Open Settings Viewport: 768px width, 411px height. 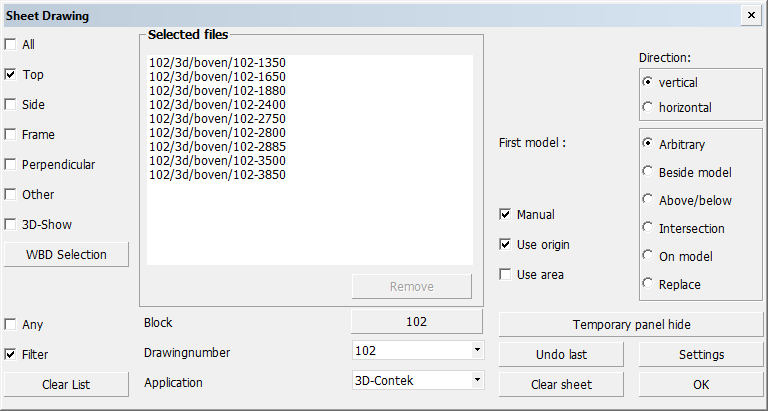[x=701, y=355]
